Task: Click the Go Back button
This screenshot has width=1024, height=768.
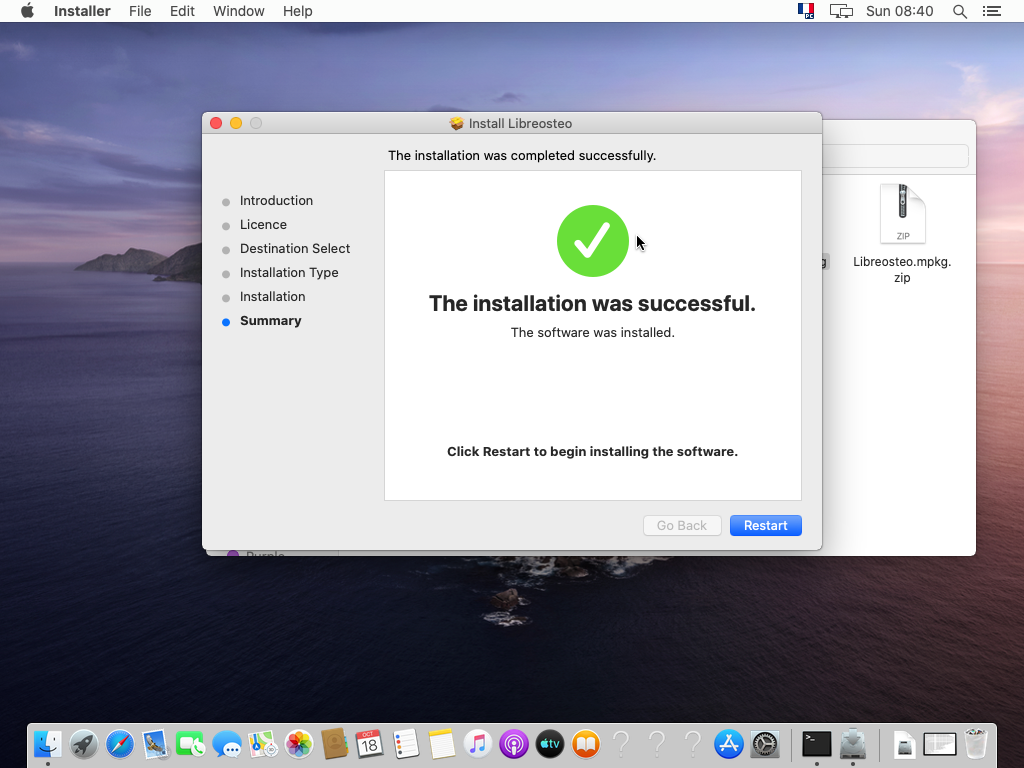Action: (x=682, y=526)
